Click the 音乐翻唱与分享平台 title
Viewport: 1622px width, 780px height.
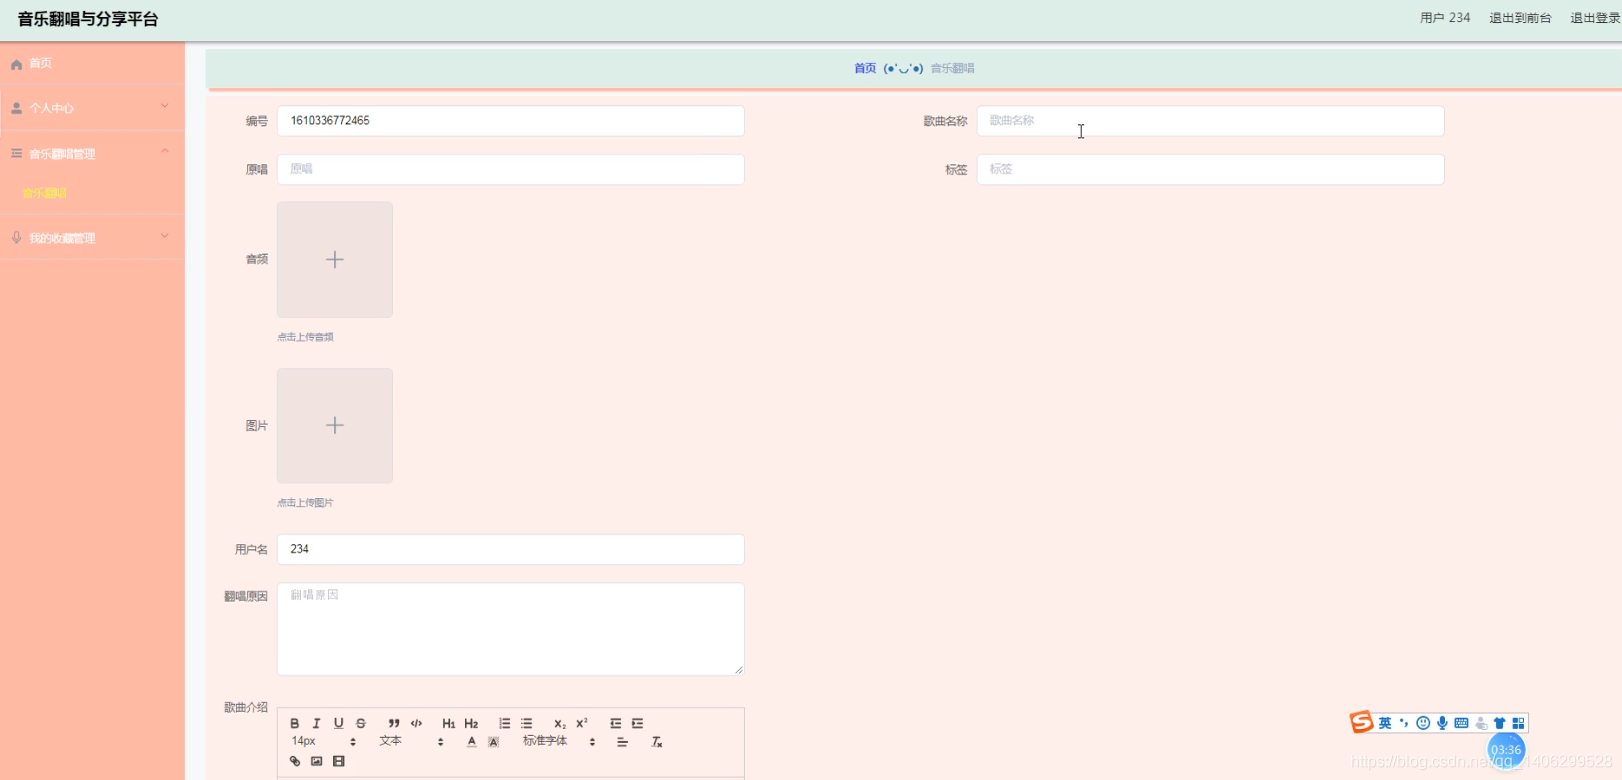pyautogui.click(x=88, y=19)
